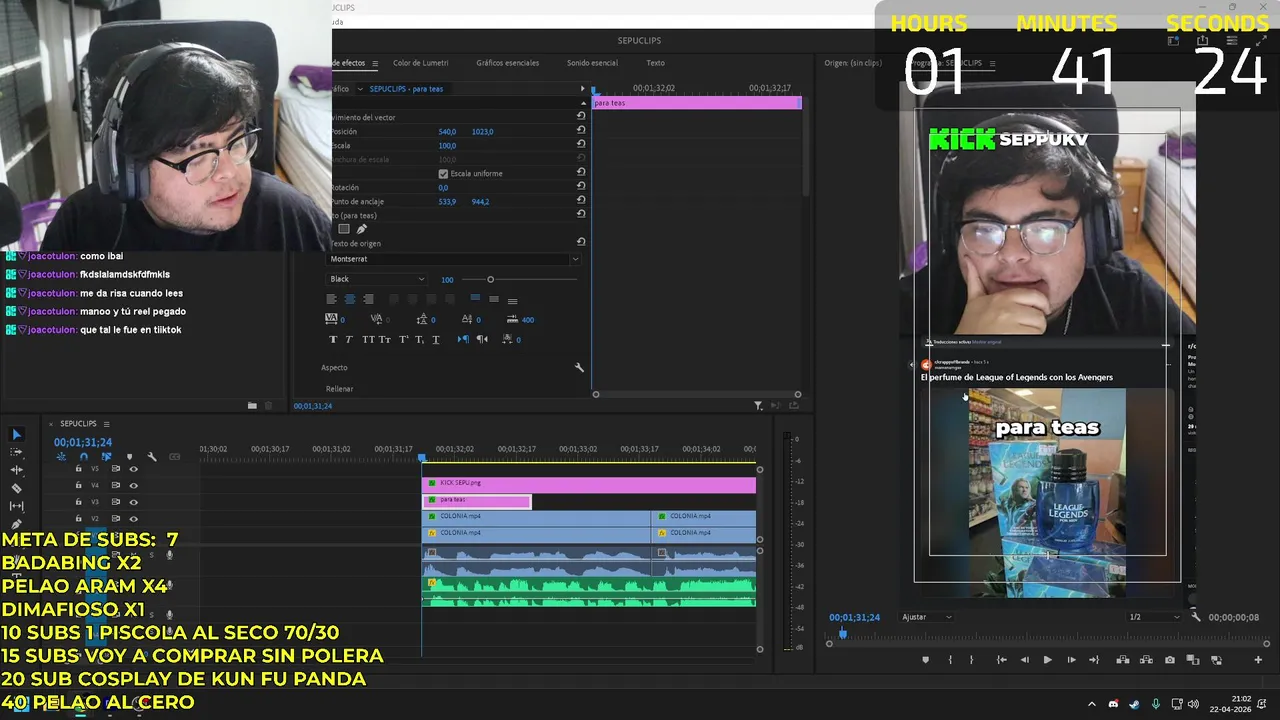Toggle linked selection in timeline
Screen dimensions: 1280x720
106,457
